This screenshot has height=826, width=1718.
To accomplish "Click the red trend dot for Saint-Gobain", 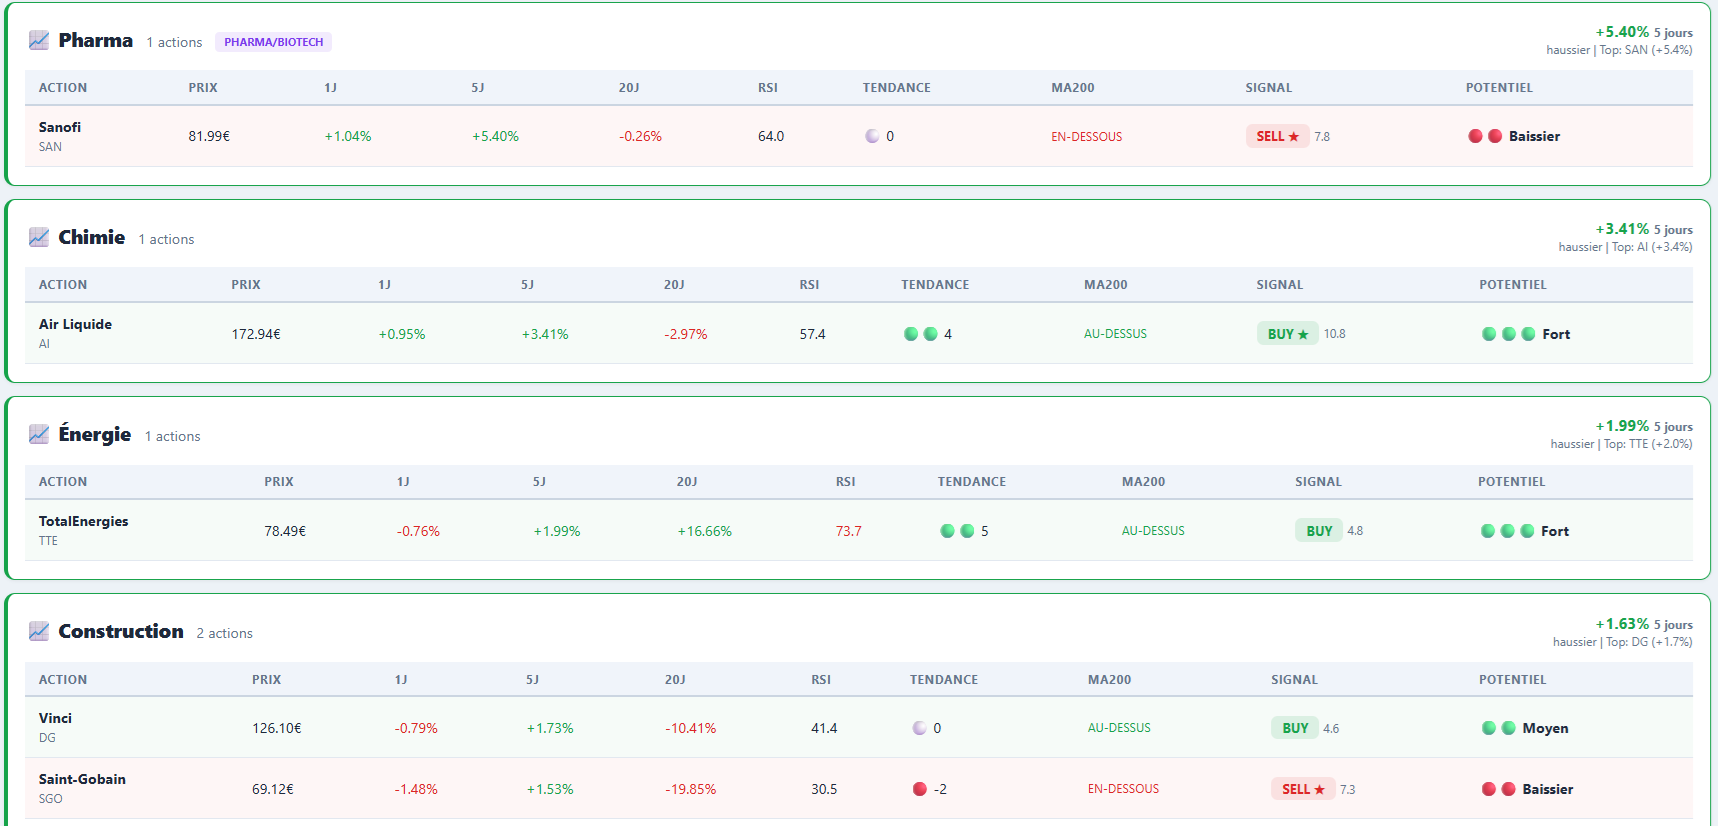I will [x=919, y=789].
